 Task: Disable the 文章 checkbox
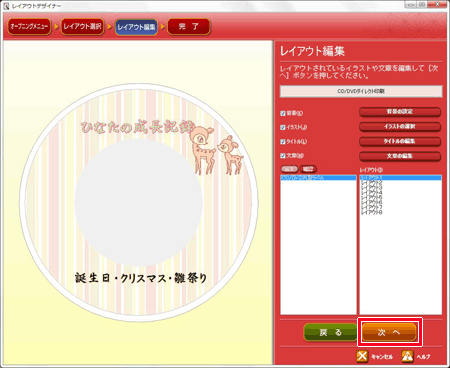(x=283, y=156)
